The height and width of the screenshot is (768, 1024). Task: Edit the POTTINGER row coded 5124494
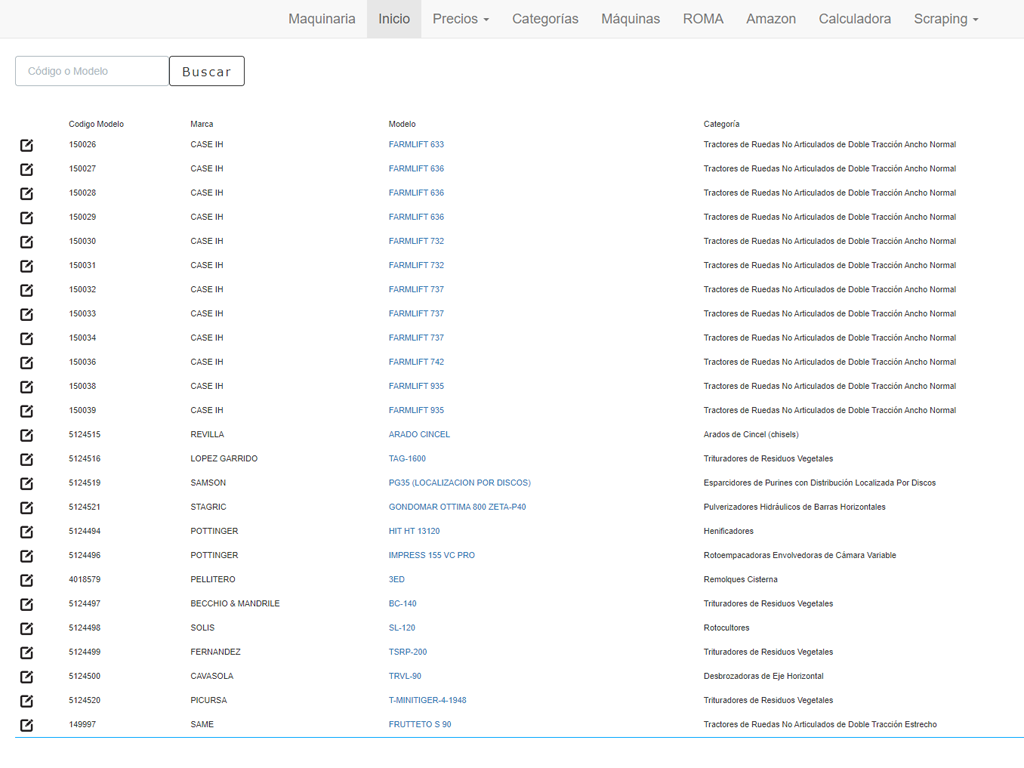coord(26,532)
